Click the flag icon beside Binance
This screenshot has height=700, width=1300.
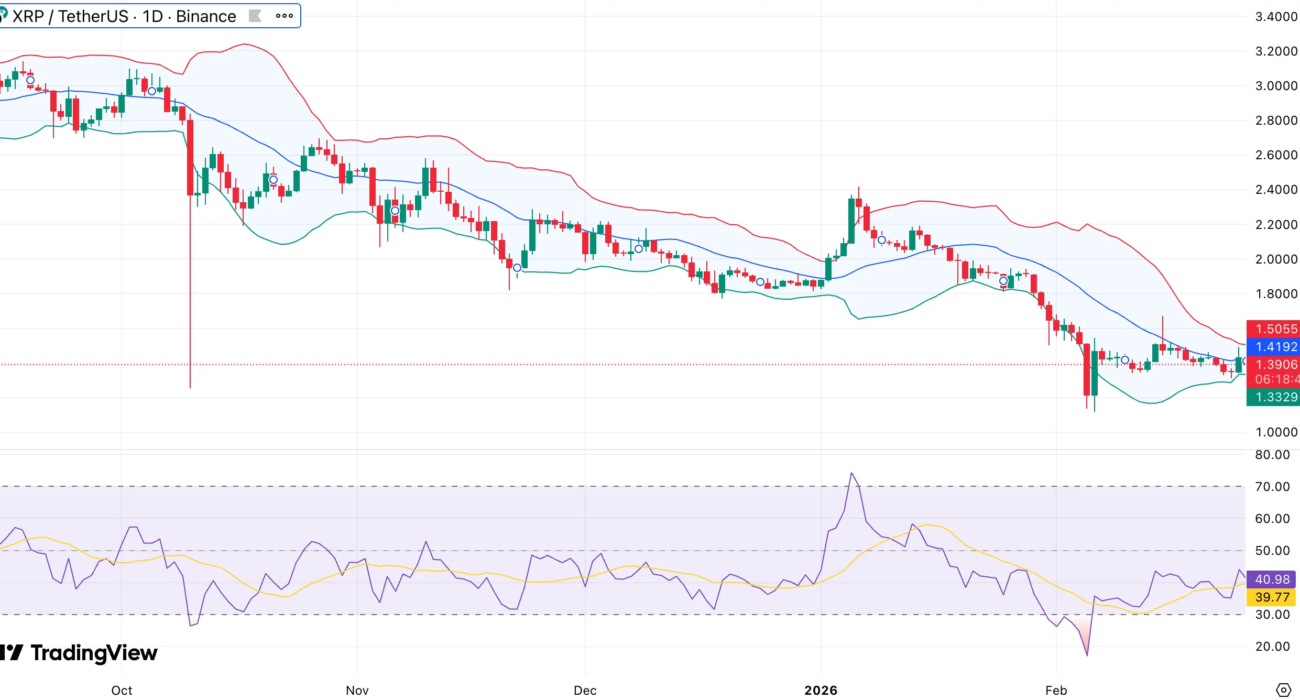coord(256,17)
